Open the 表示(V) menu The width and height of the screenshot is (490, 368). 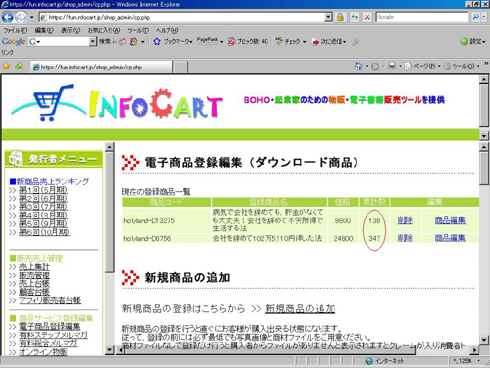(70, 30)
